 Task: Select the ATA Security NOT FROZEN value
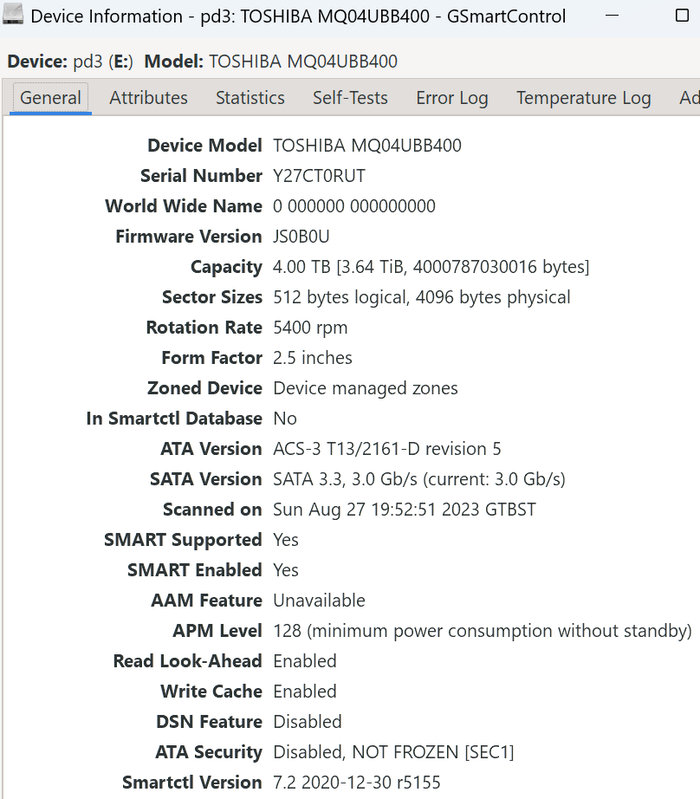[x=393, y=752]
